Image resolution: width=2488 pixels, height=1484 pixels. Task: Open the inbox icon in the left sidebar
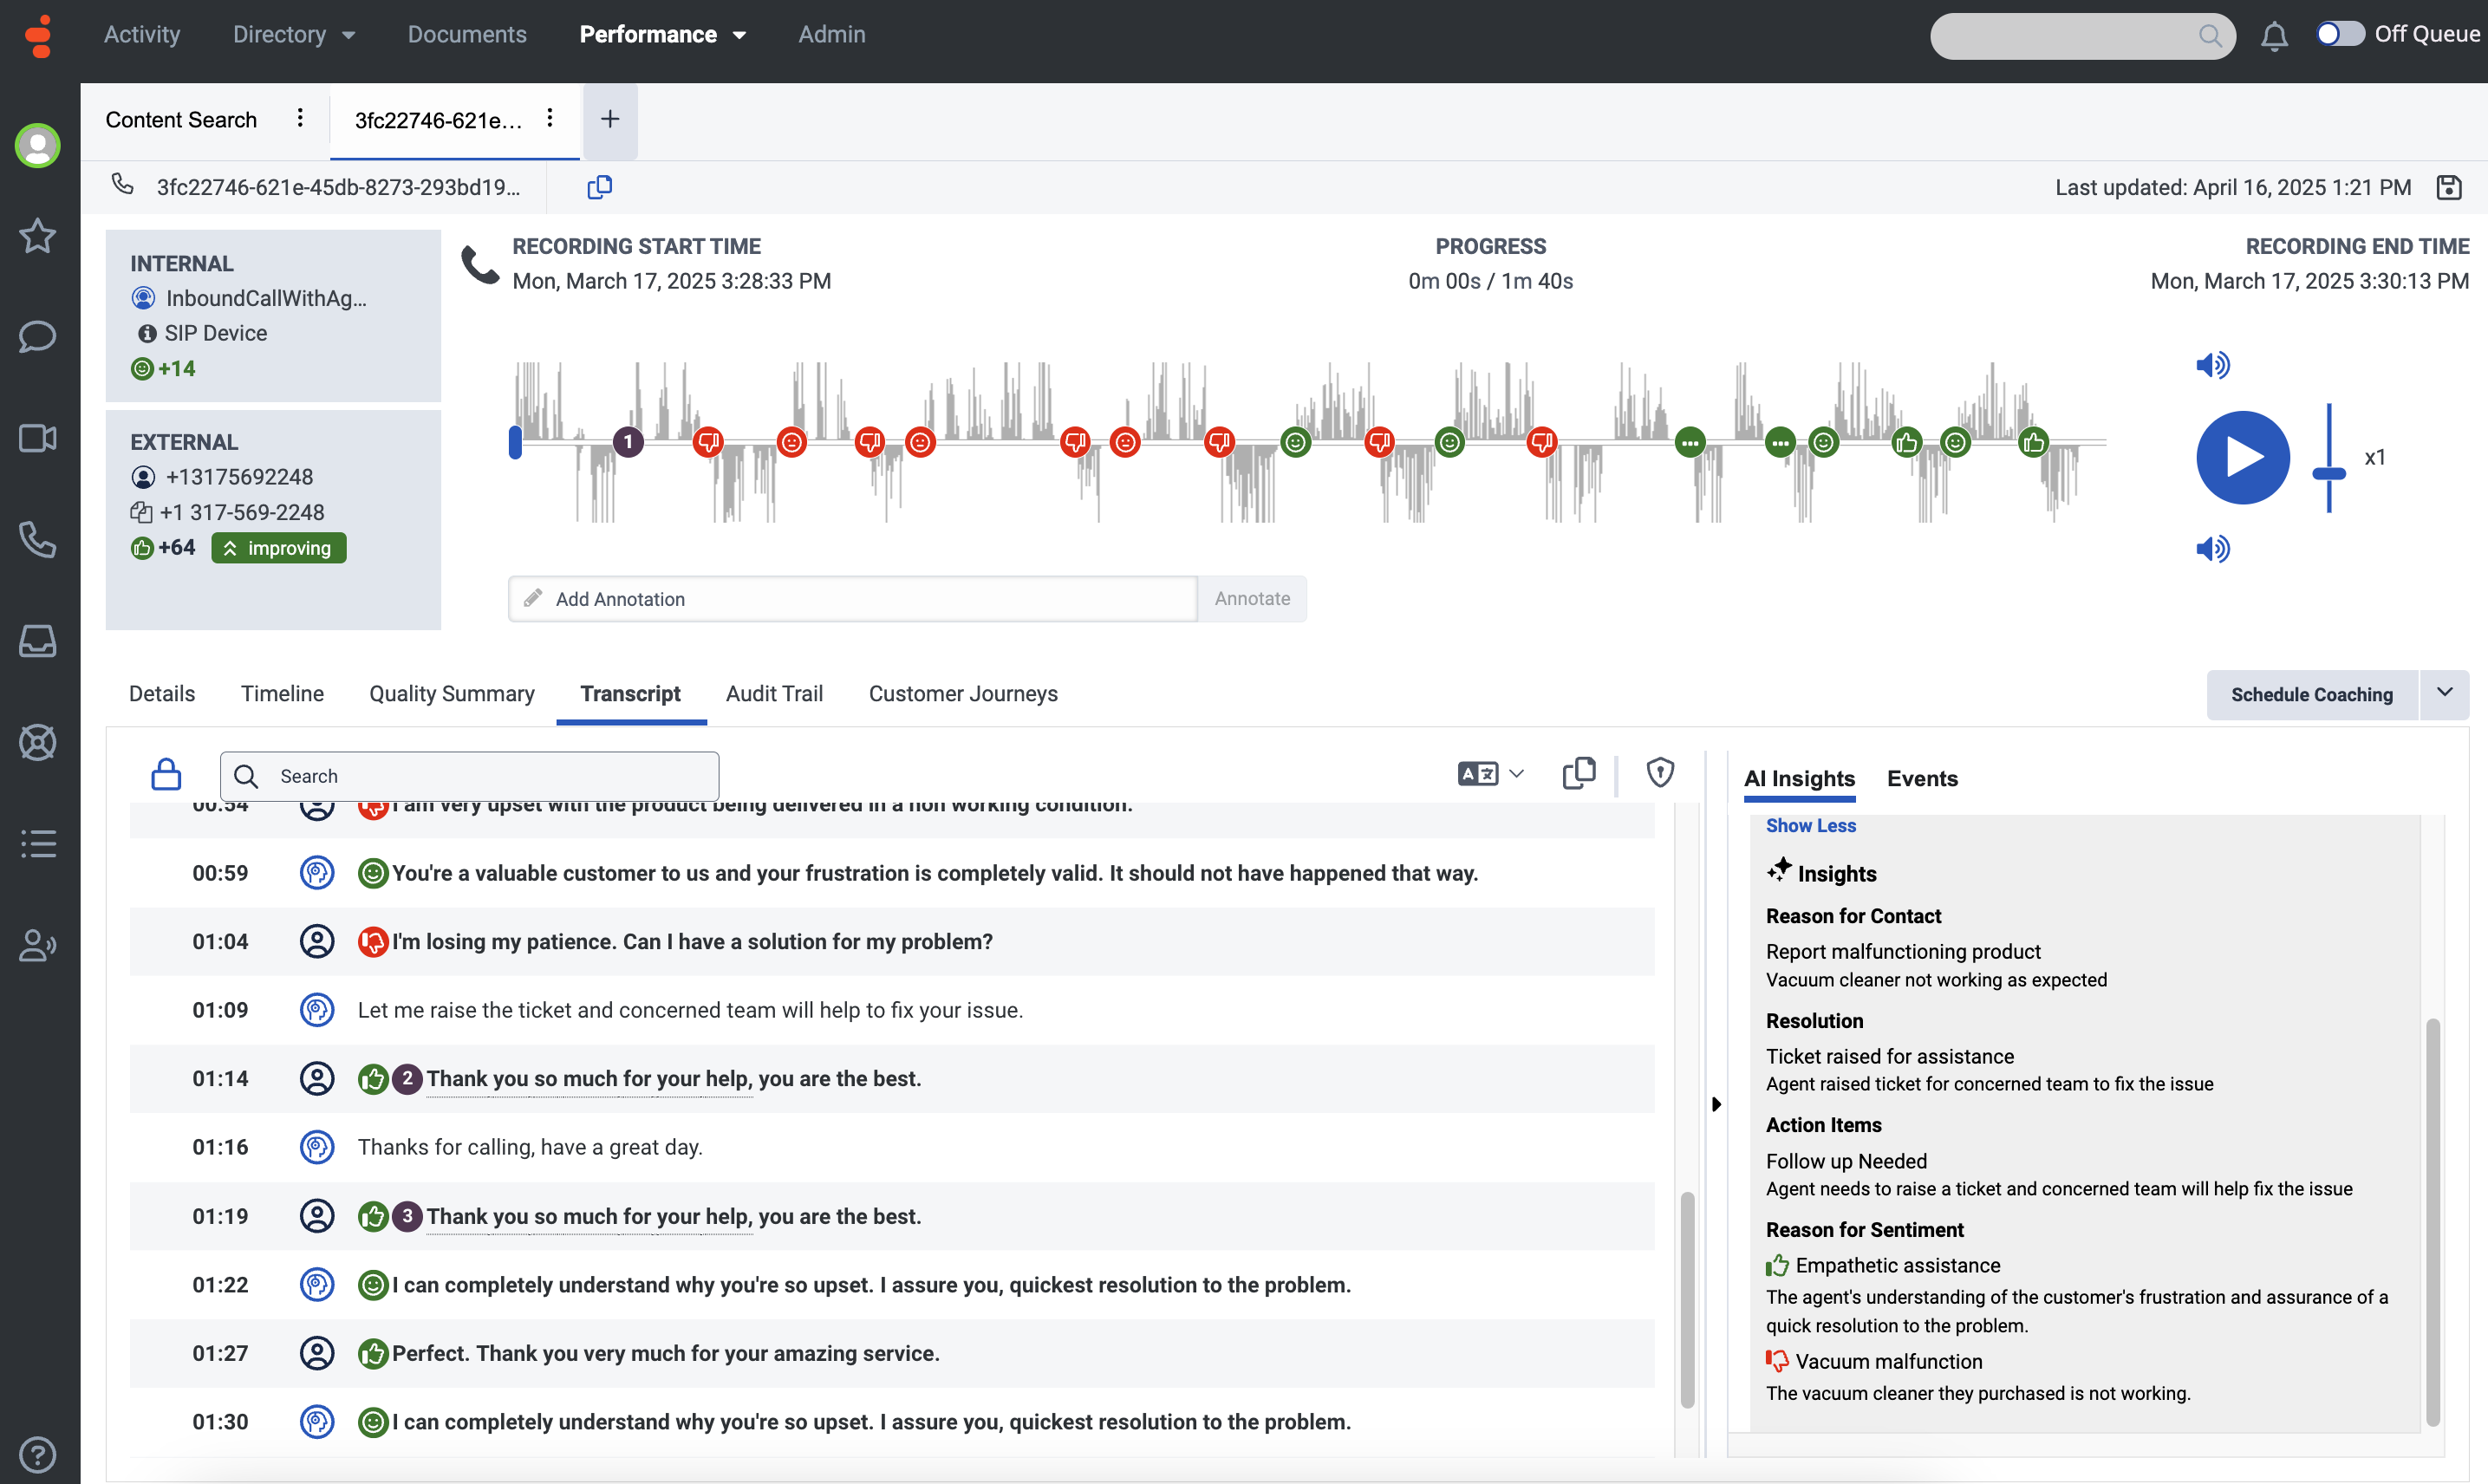click(37, 641)
